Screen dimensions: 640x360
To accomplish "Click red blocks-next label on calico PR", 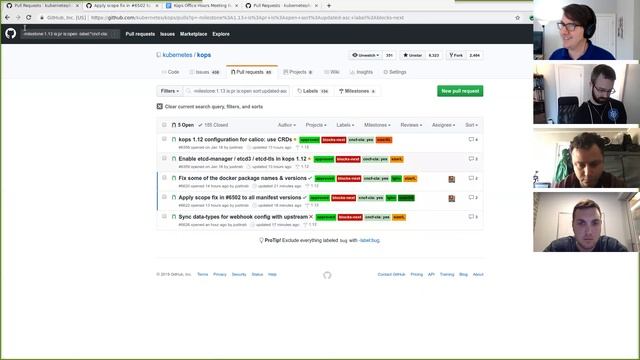I will [x=333, y=140].
